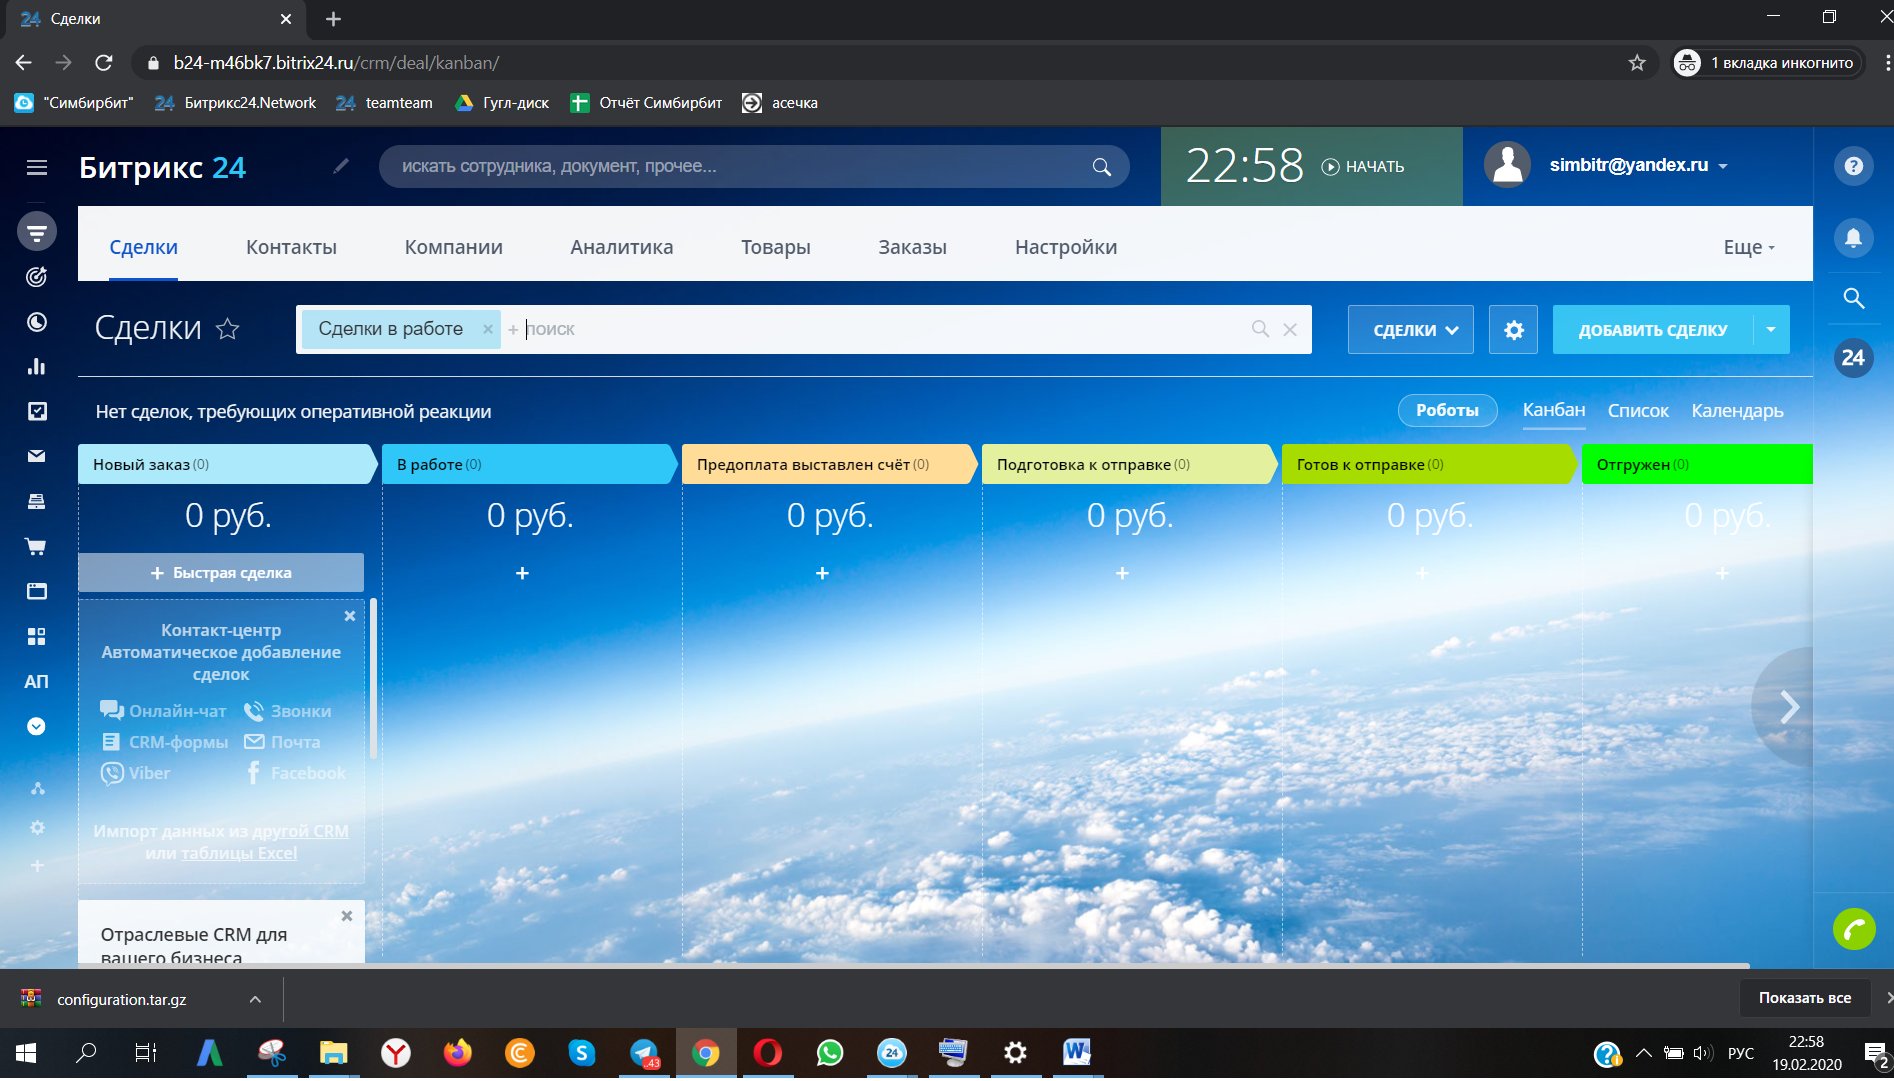The width and height of the screenshot is (1894, 1081).
Task: Click the green phone call button
Action: [1854, 929]
